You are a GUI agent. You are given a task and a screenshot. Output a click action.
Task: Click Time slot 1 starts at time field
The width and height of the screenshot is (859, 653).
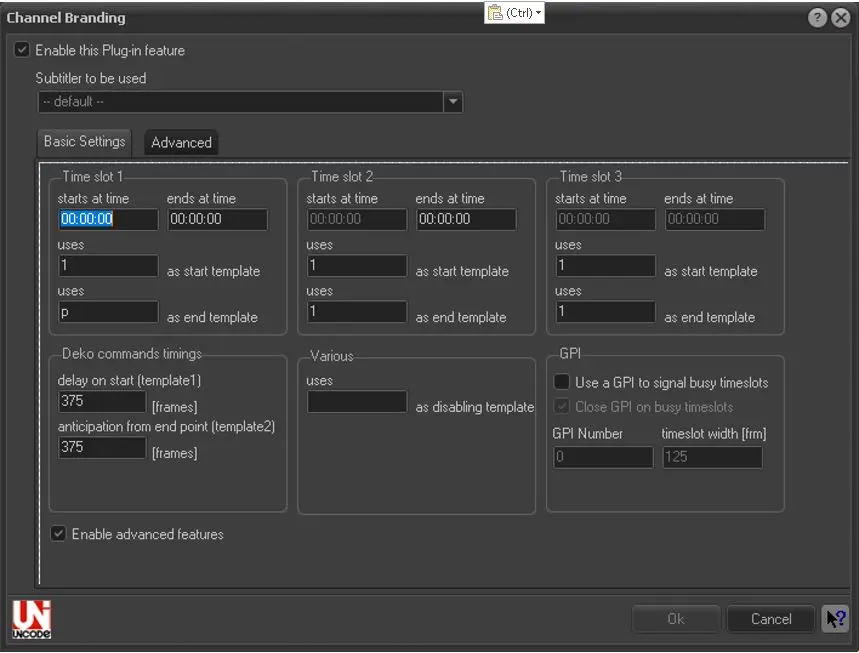pyautogui.click(x=108, y=219)
